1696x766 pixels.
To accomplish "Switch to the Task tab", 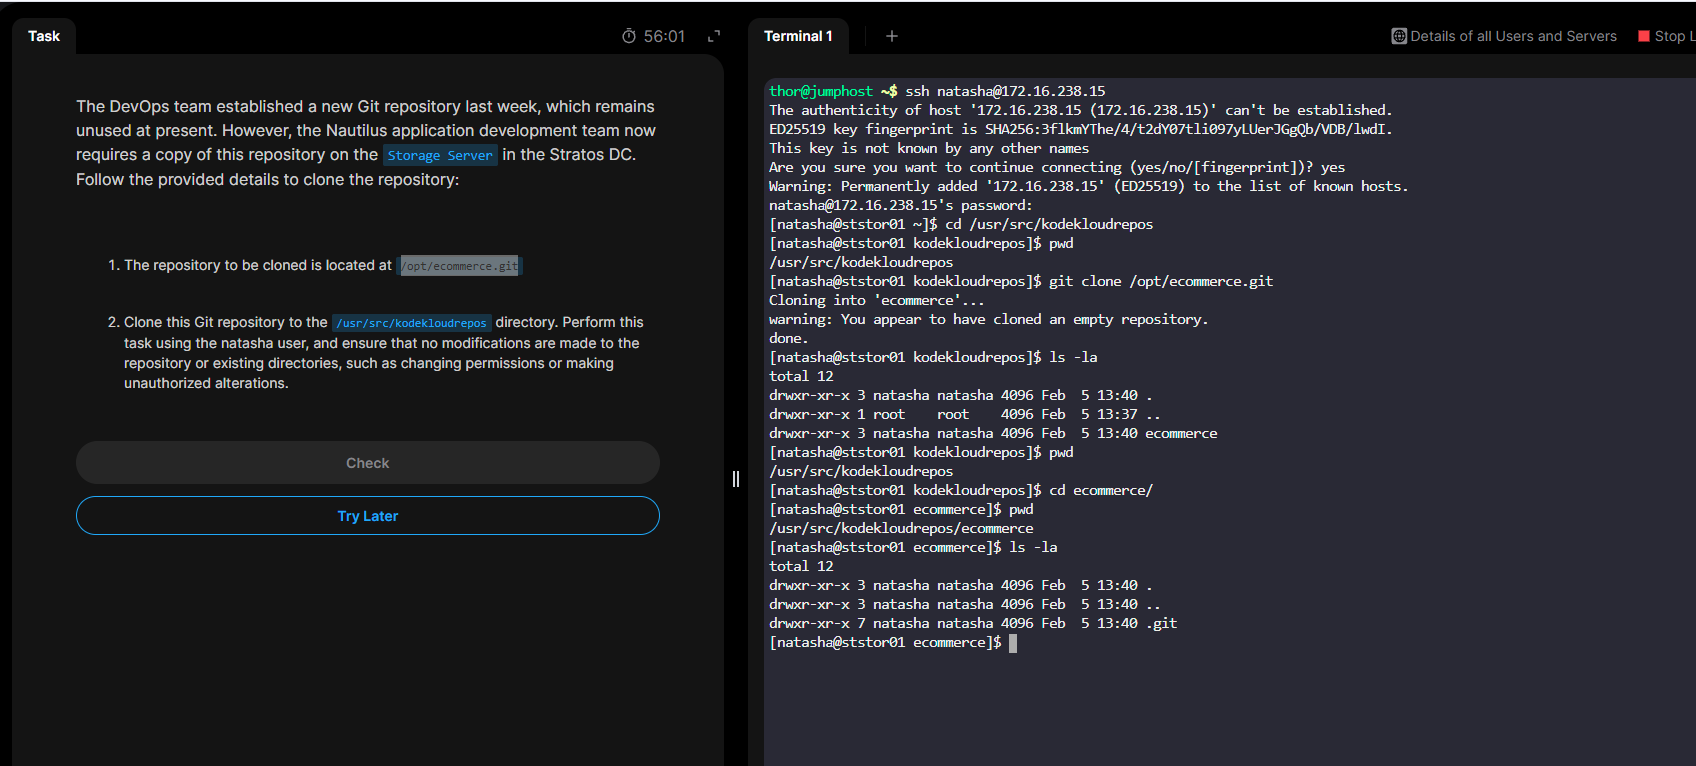I will click(x=44, y=36).
